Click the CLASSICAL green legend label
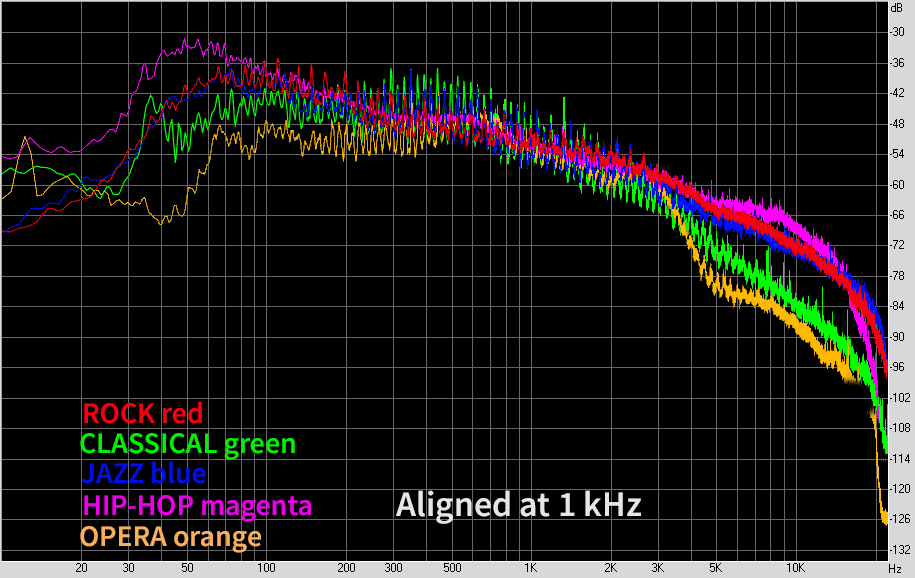This screenshot has height=578, width=915. click(x=188, y=444)
